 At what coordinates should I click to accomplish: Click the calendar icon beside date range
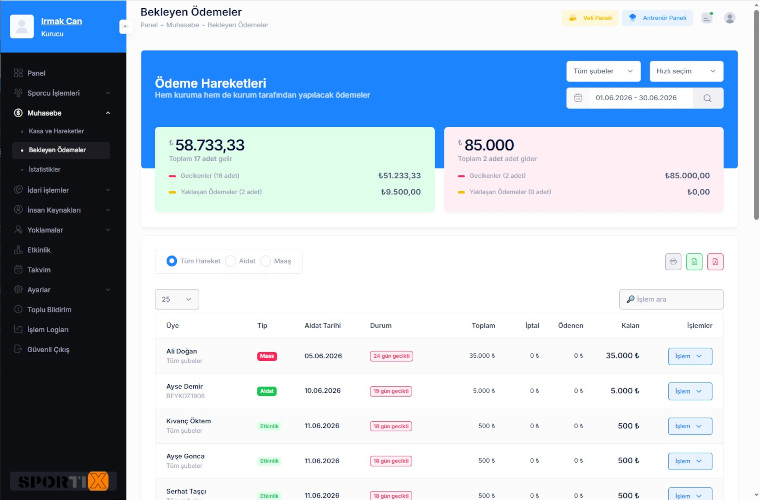pyautogui.click(x=578, y=98)
